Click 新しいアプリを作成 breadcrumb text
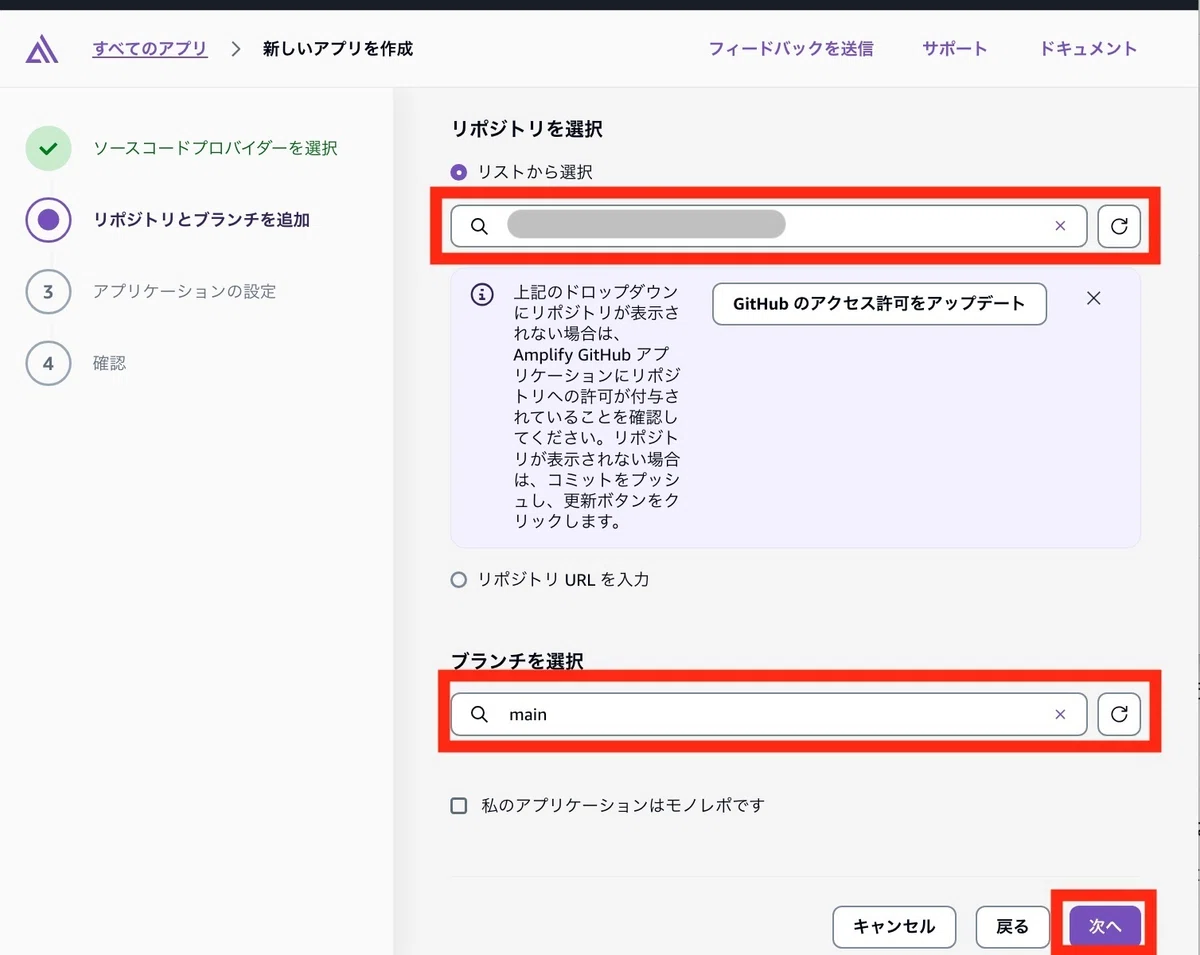This screenshot has height=955, width=1200. [338, 48]
